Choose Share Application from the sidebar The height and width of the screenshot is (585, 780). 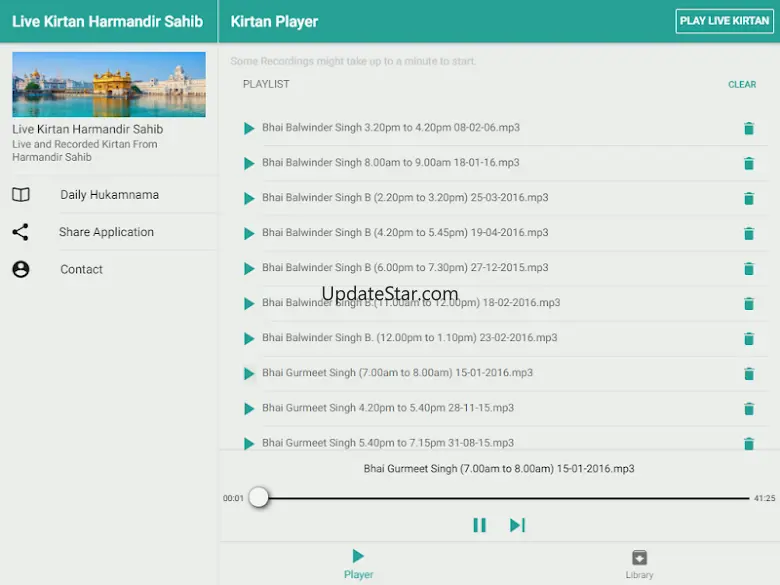point(106,232)
